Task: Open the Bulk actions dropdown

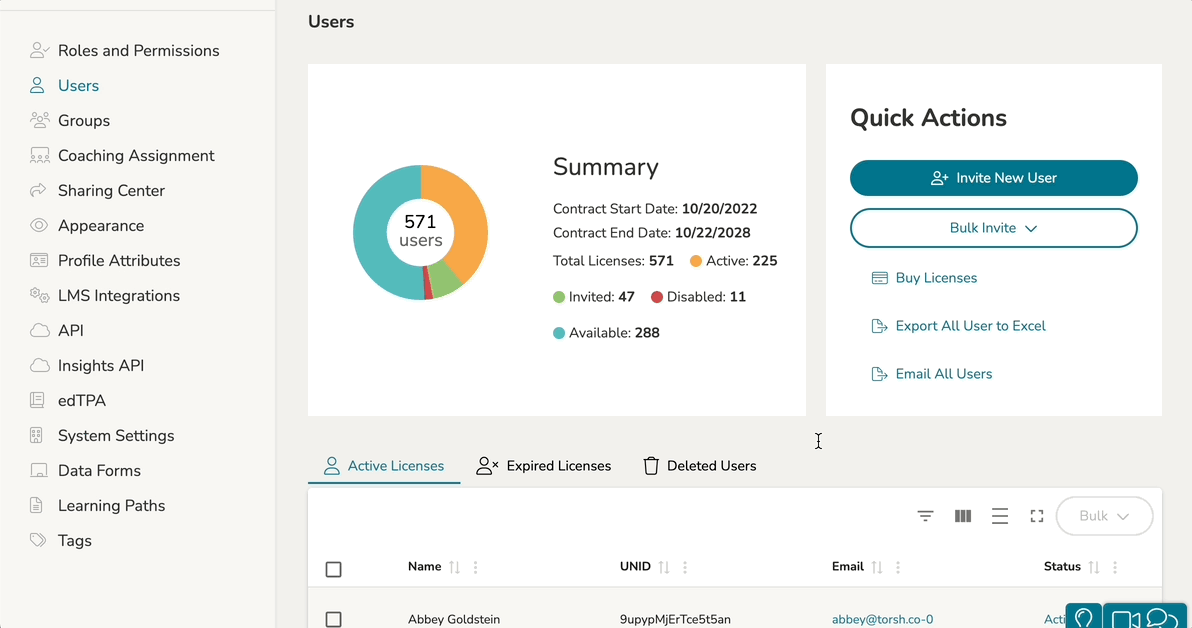Action: (1104, 516)
